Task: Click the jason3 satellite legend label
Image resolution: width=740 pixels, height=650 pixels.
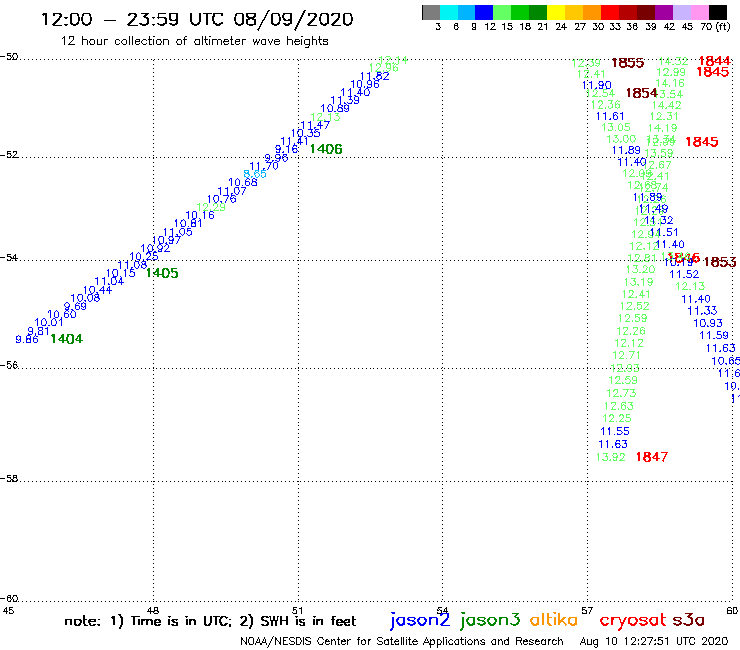Action: click(x=490, y=620)
